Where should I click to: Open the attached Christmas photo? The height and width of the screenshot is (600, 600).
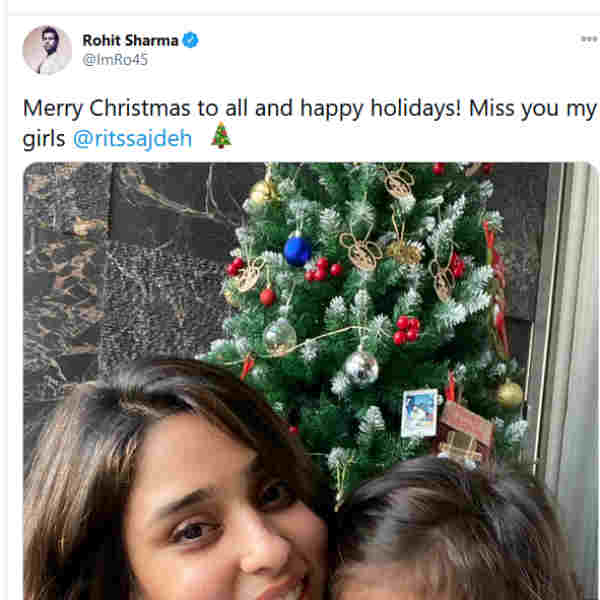tap(311, 381)
